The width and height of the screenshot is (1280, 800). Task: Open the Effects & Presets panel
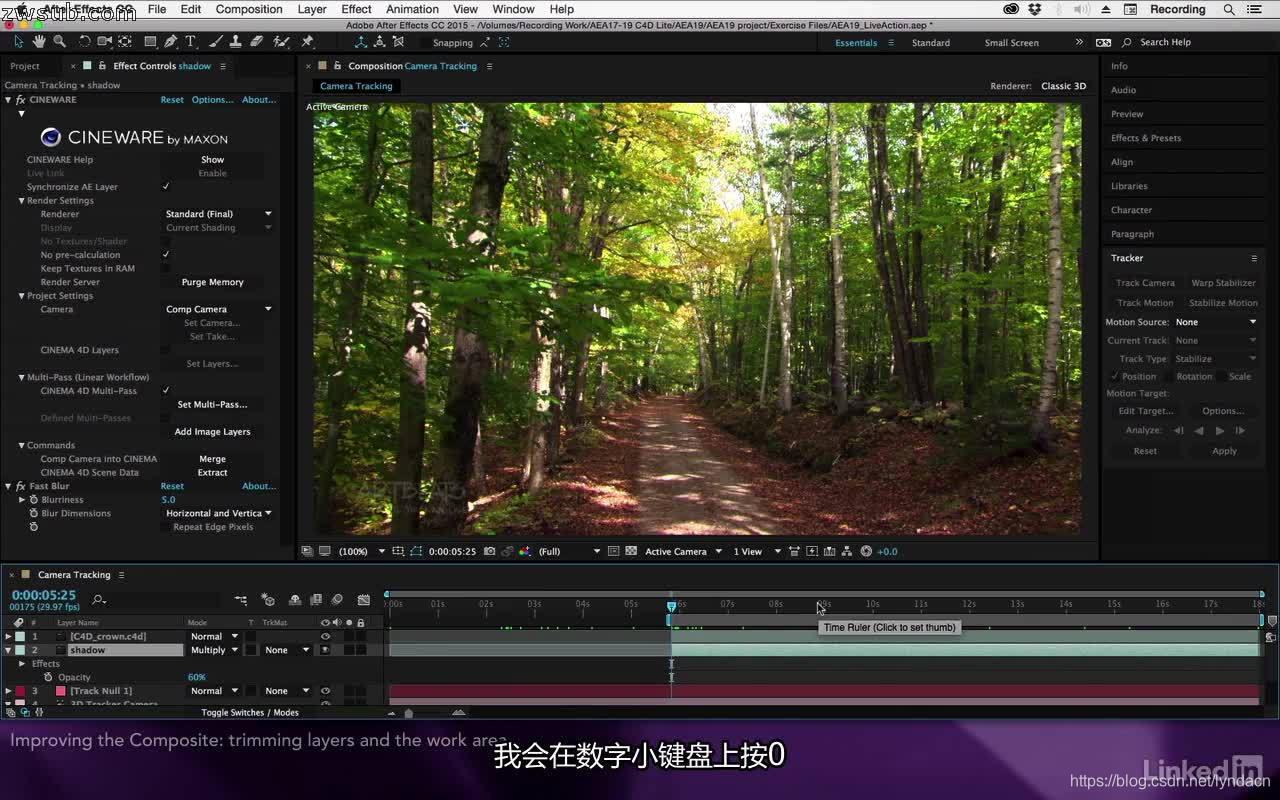pos(1146,138)
